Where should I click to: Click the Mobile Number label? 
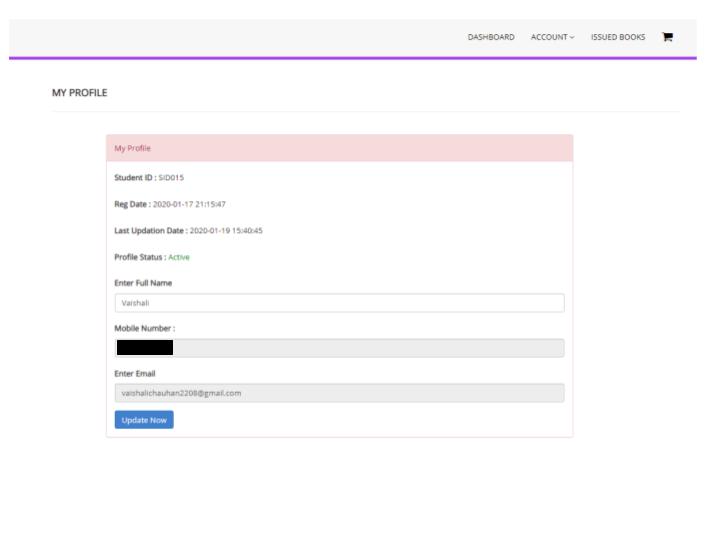[x=145, y=328]
